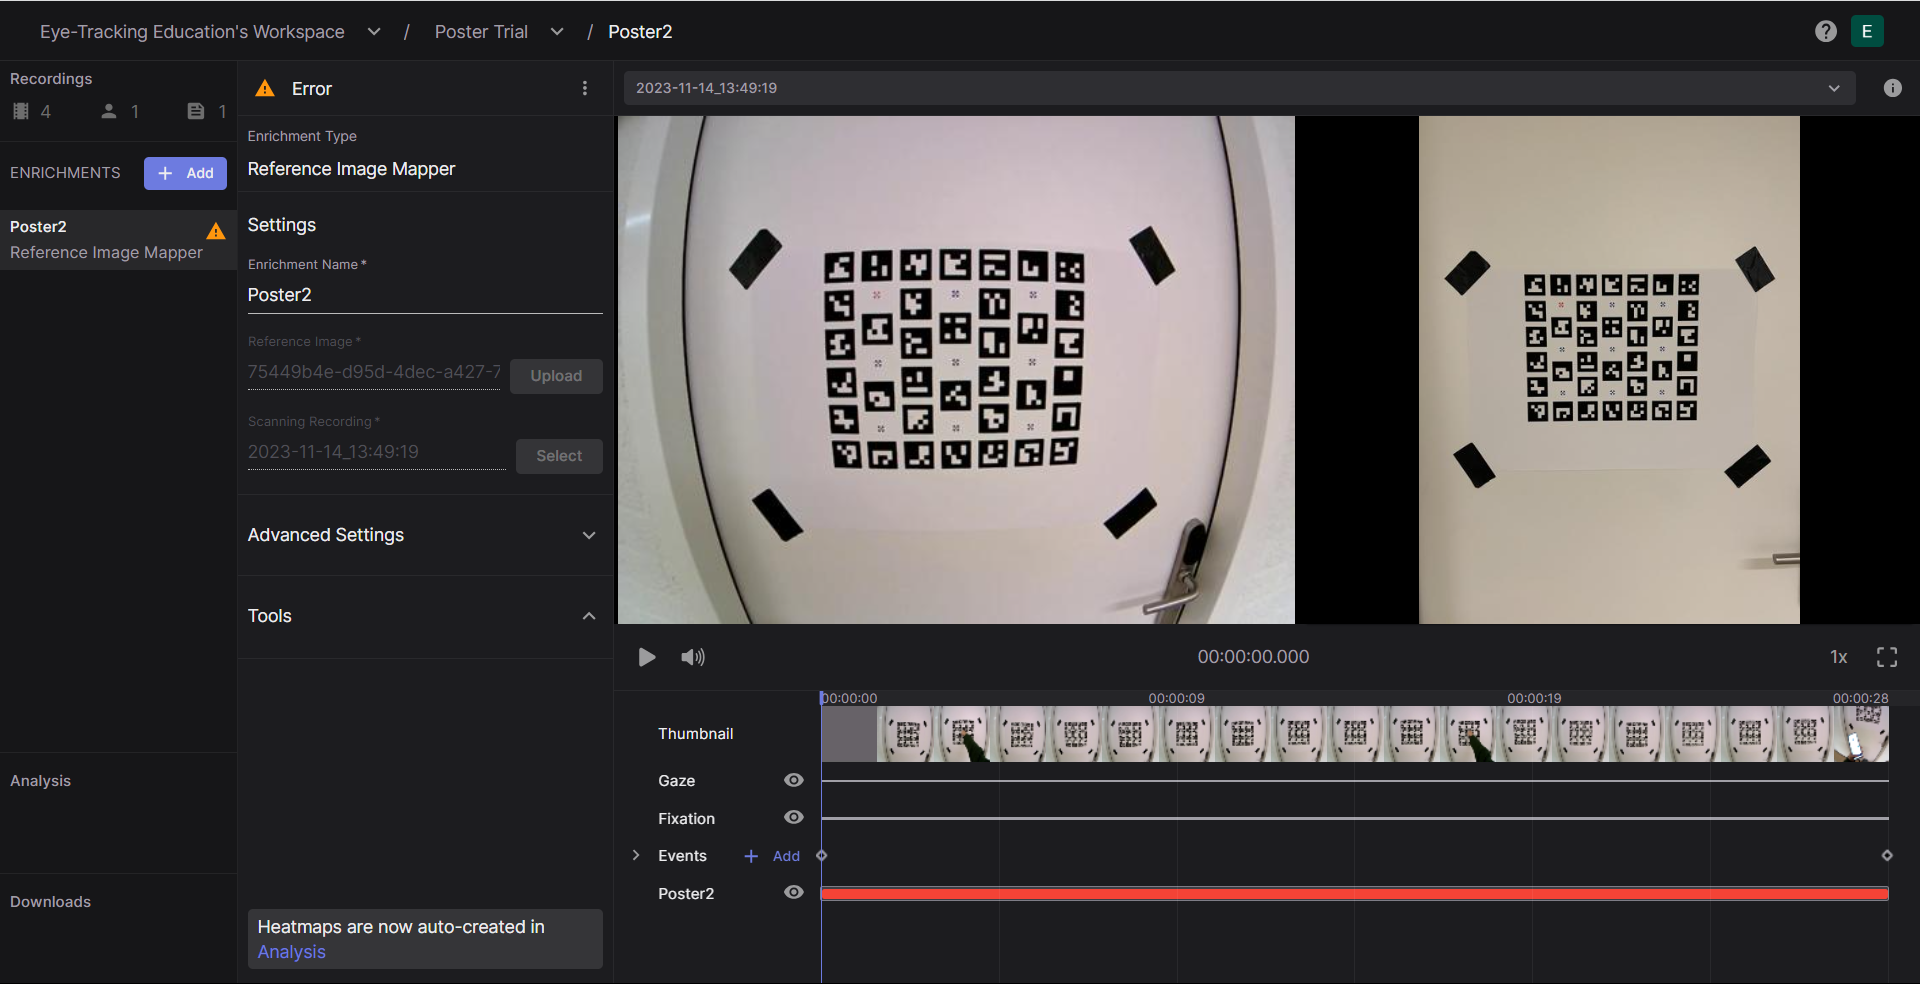This screenshot has width=1920, height=984.
Task: Click the Fixation timeline track
Action: (1355, 818)
